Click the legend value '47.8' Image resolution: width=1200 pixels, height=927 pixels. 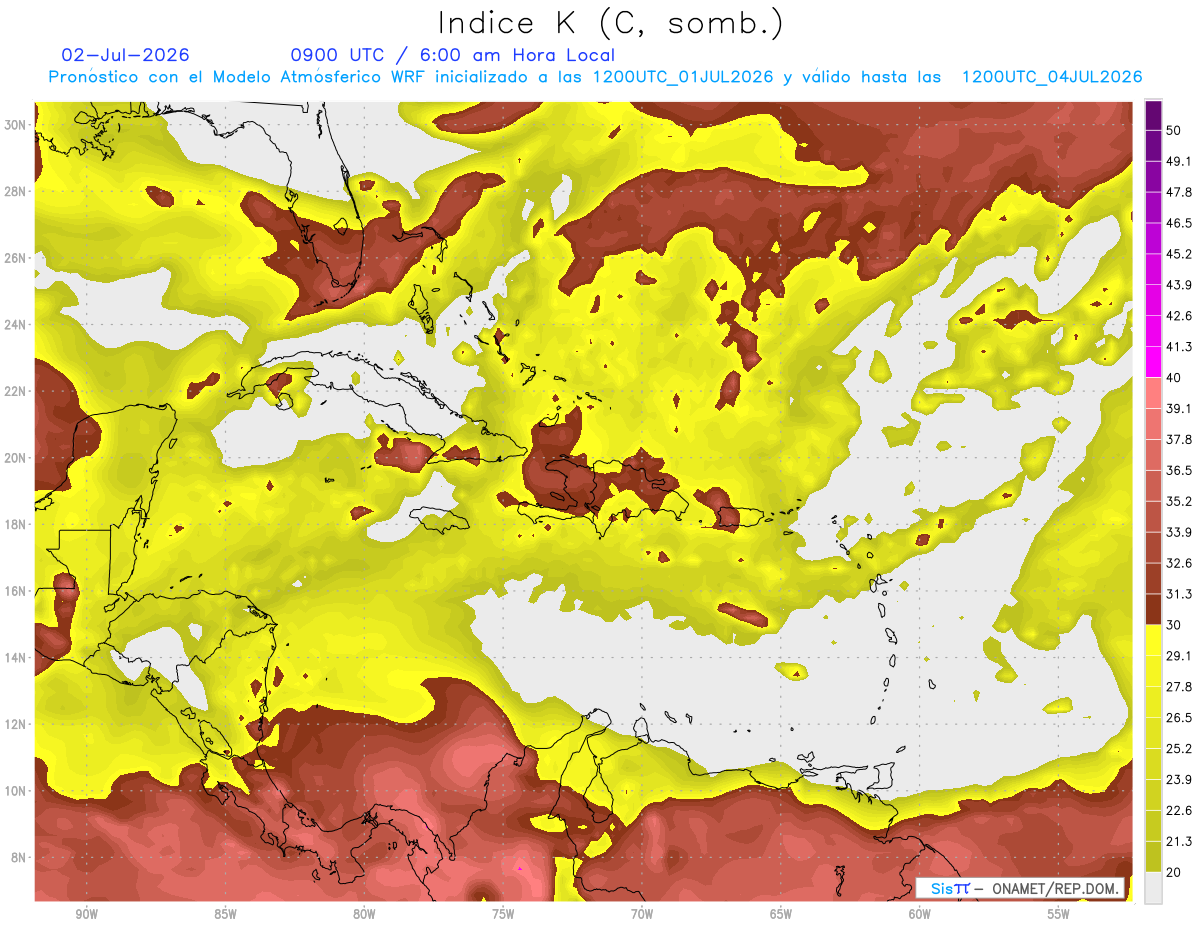coord(1179,192)
